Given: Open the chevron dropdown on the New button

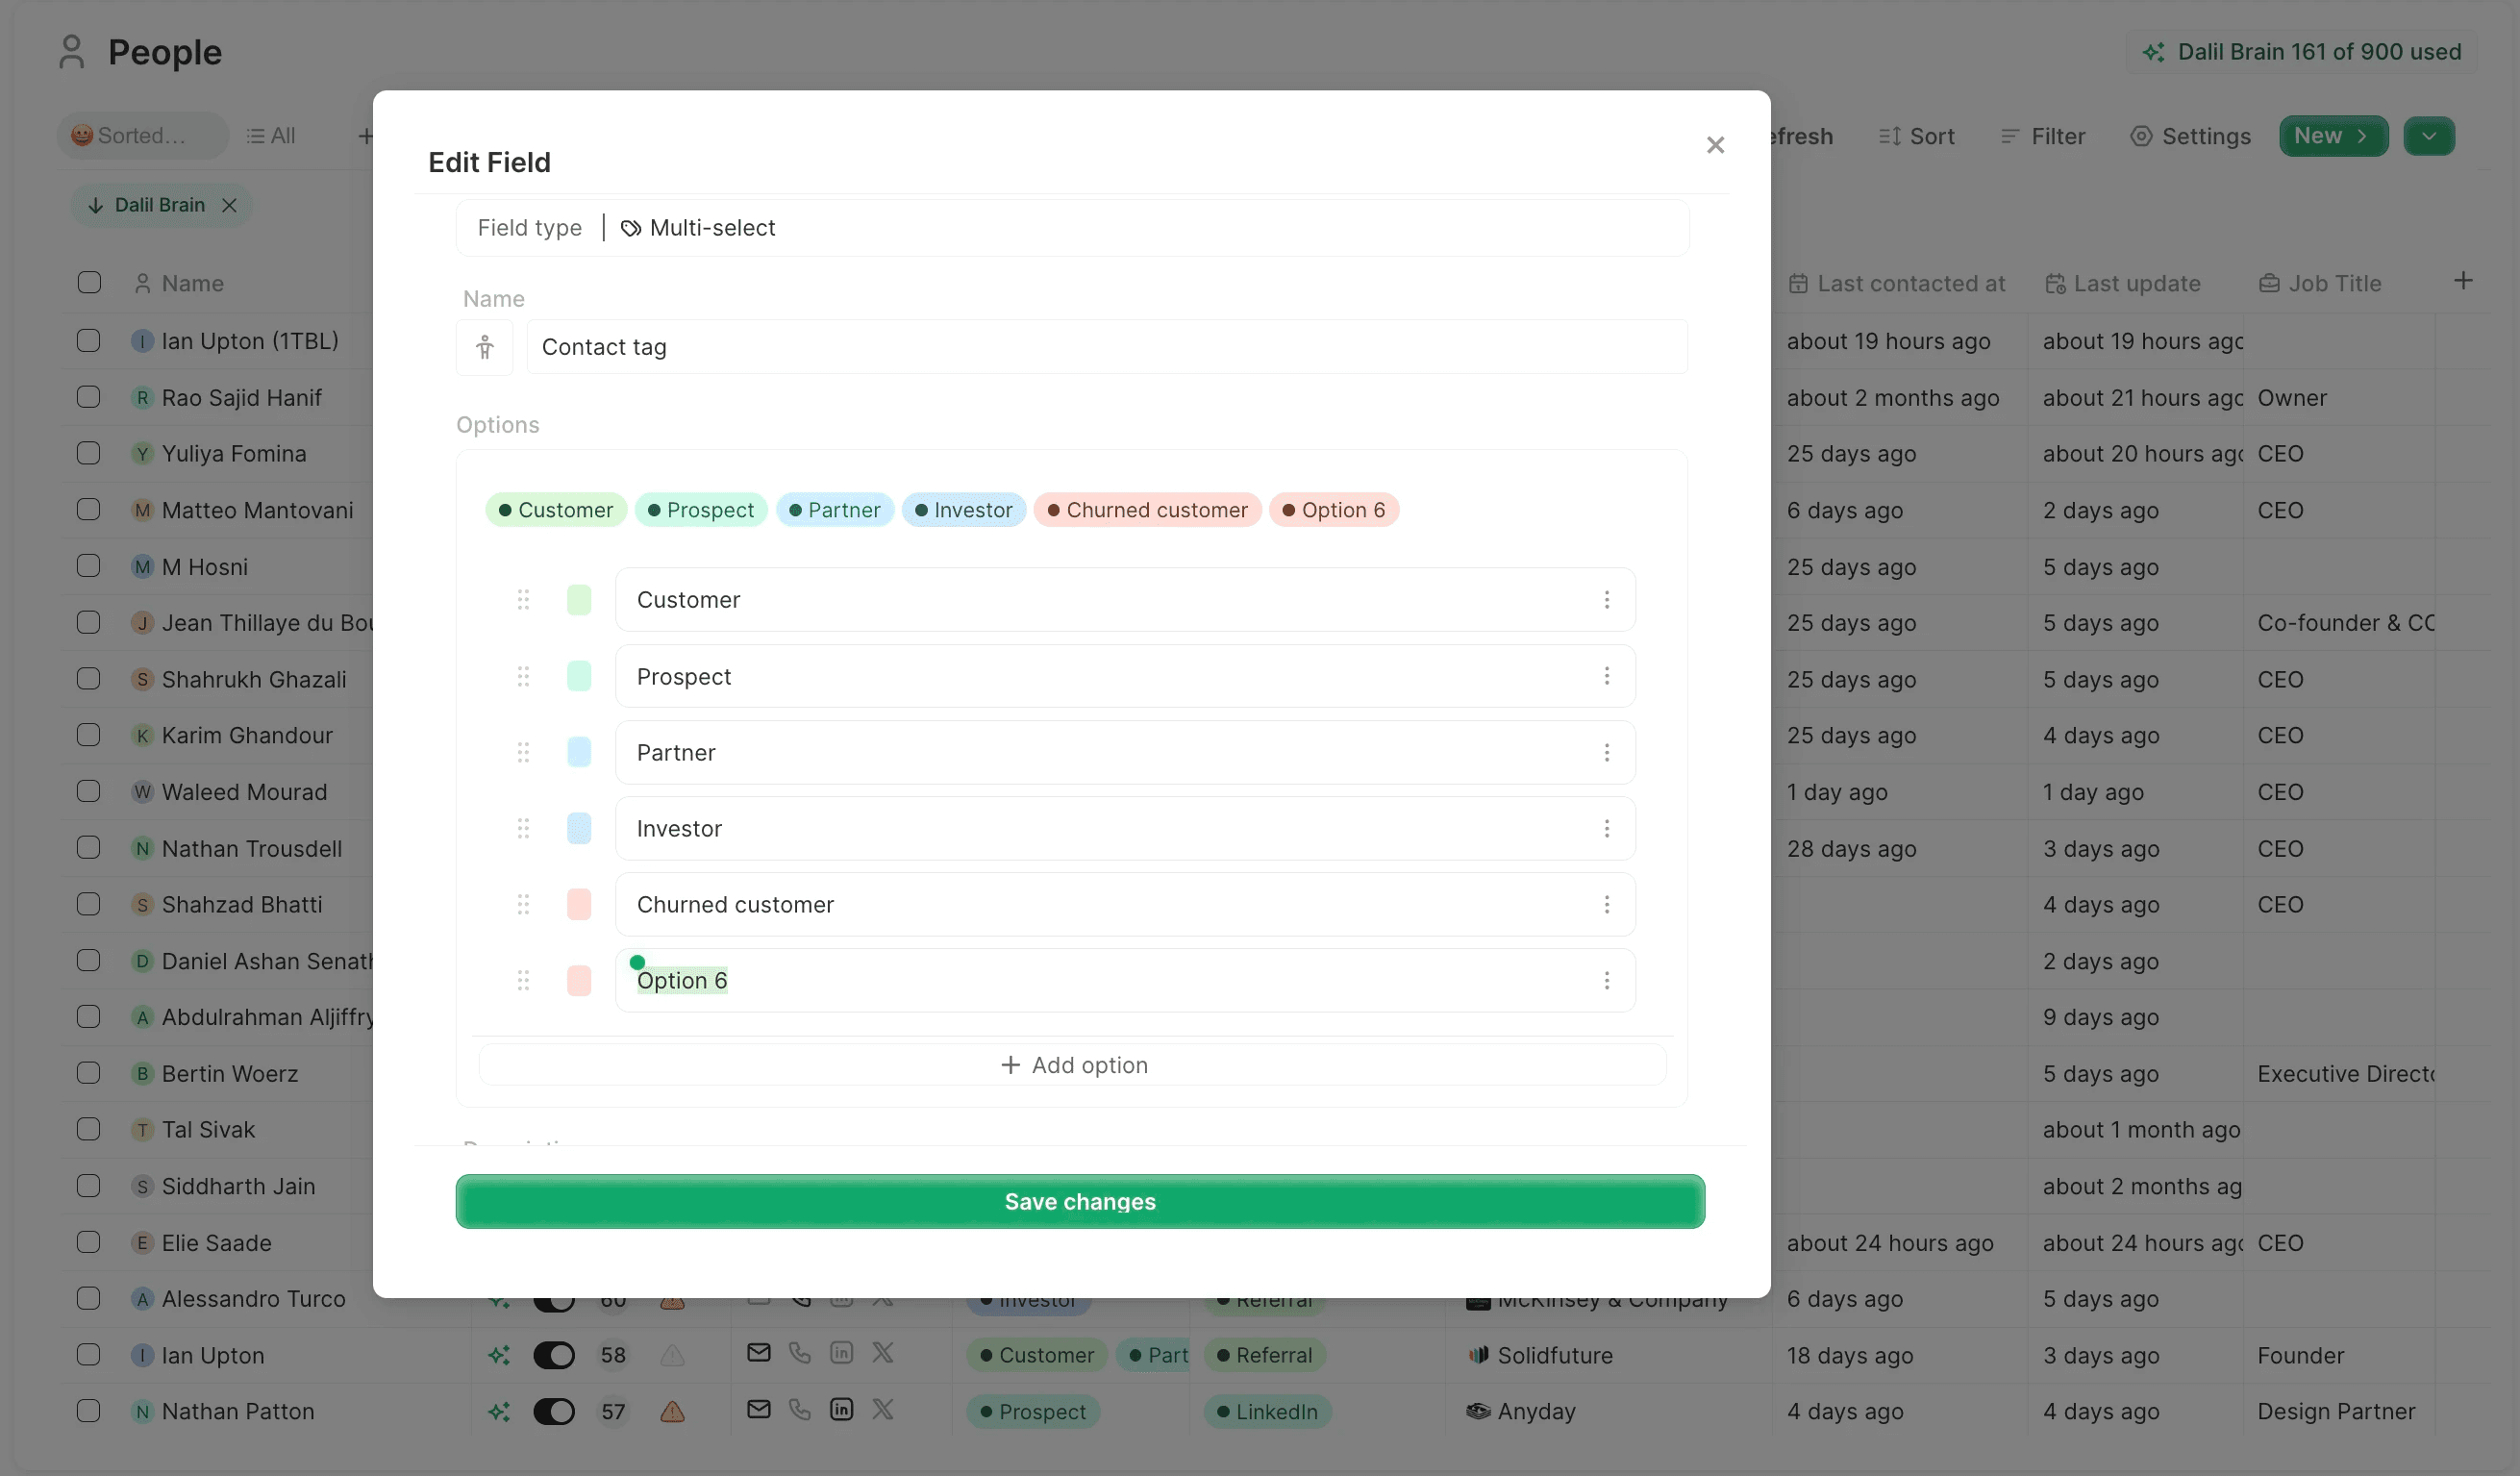Looking at the screenshot, I should 2363,136.
